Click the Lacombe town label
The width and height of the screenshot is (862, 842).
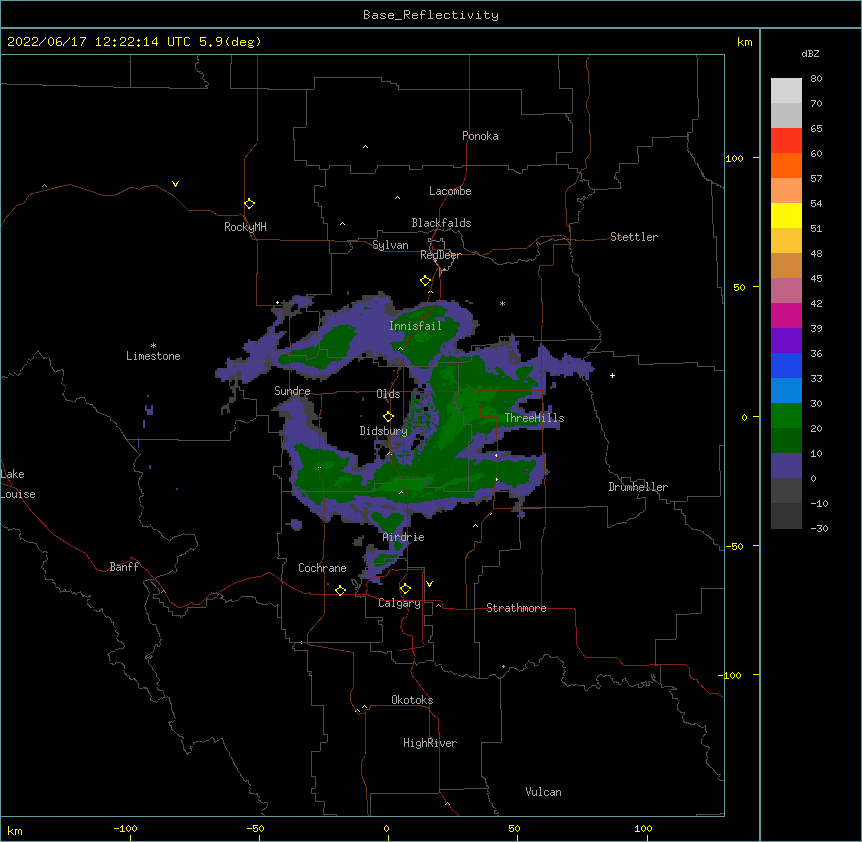(450, 191)
